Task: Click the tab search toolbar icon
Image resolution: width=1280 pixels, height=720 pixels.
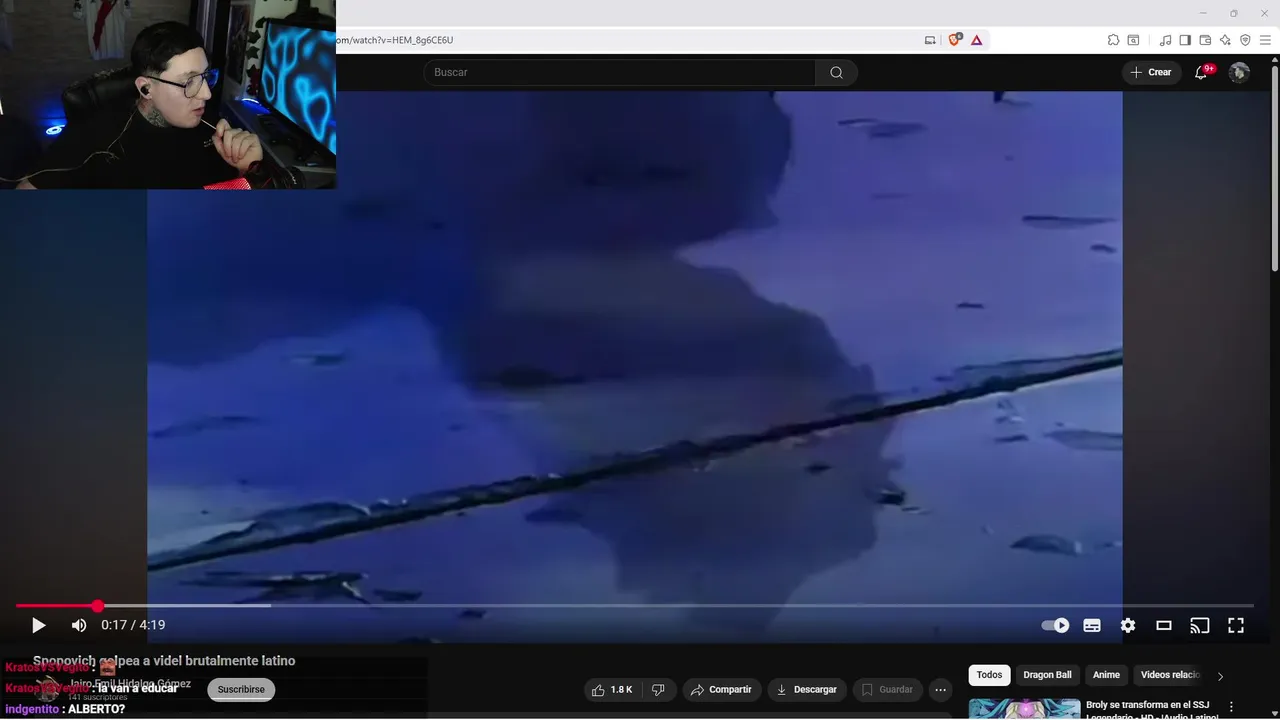Action: pyautogui.click(x=1133, y=40)
